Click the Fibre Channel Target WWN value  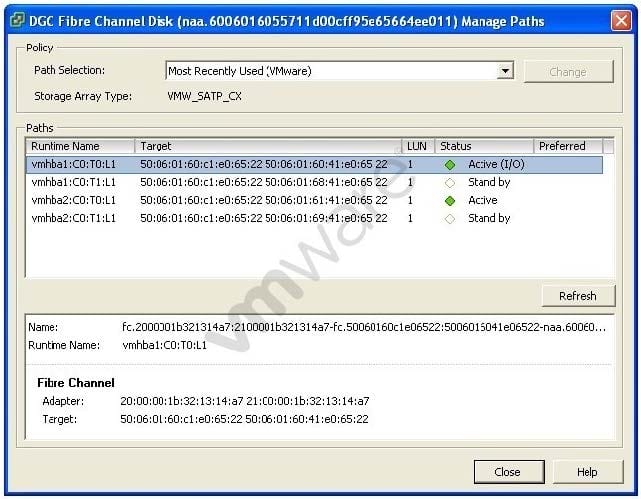click(244, 419)
